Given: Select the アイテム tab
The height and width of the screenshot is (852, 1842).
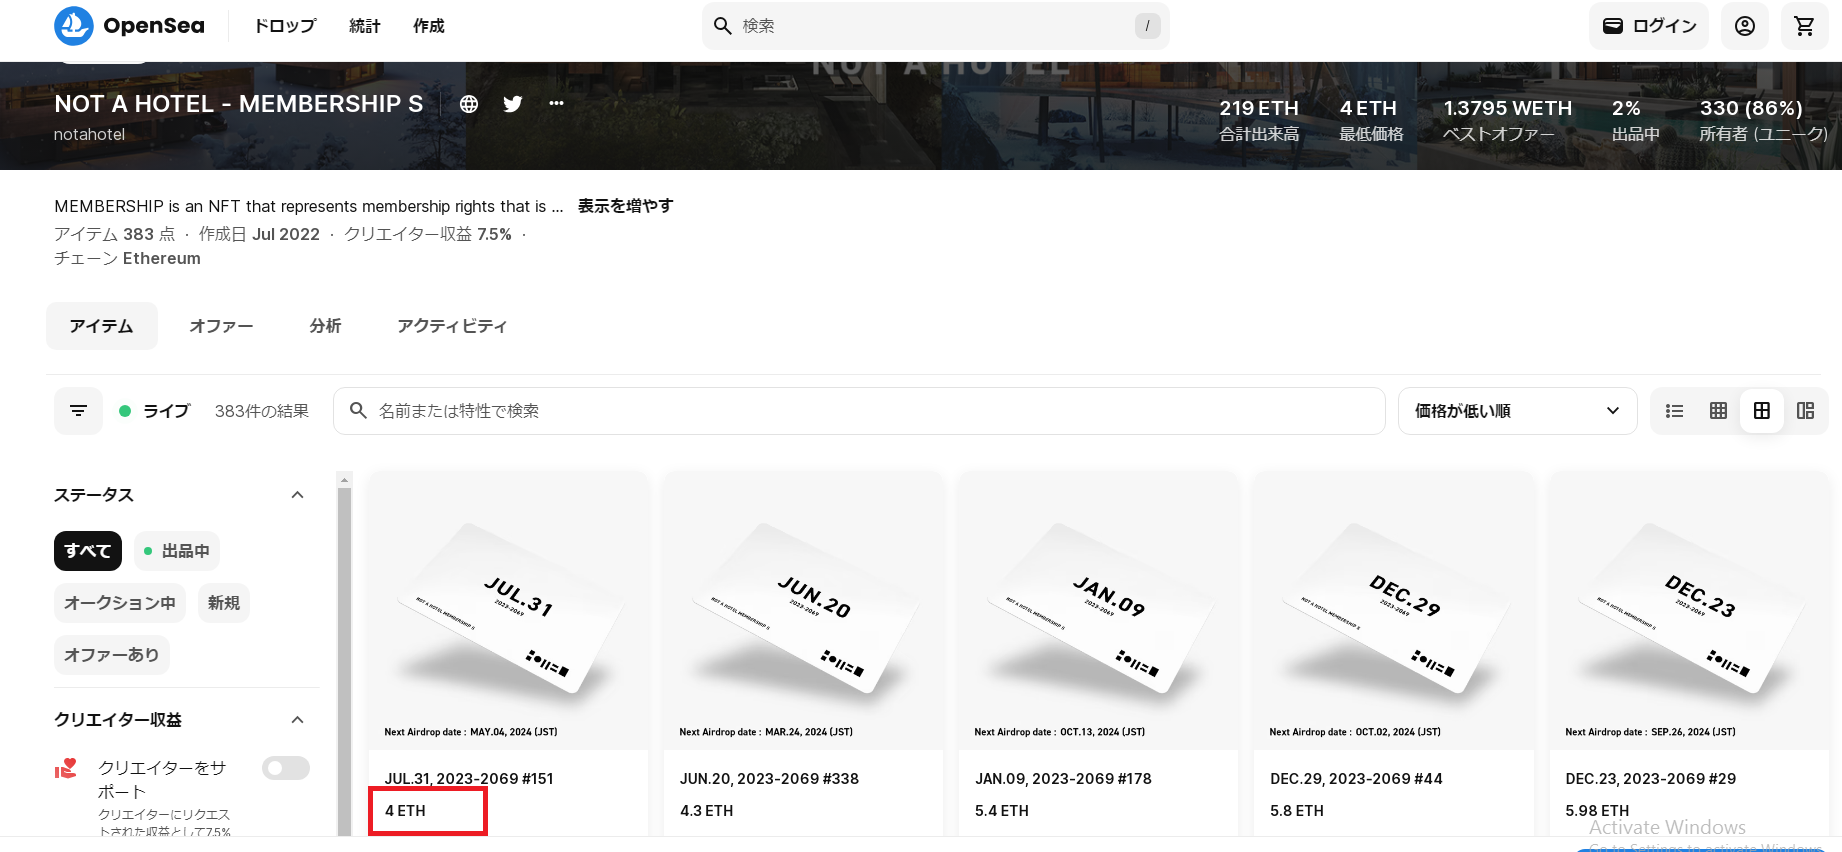Looking at the screenshot, I should tap(102, 326).
